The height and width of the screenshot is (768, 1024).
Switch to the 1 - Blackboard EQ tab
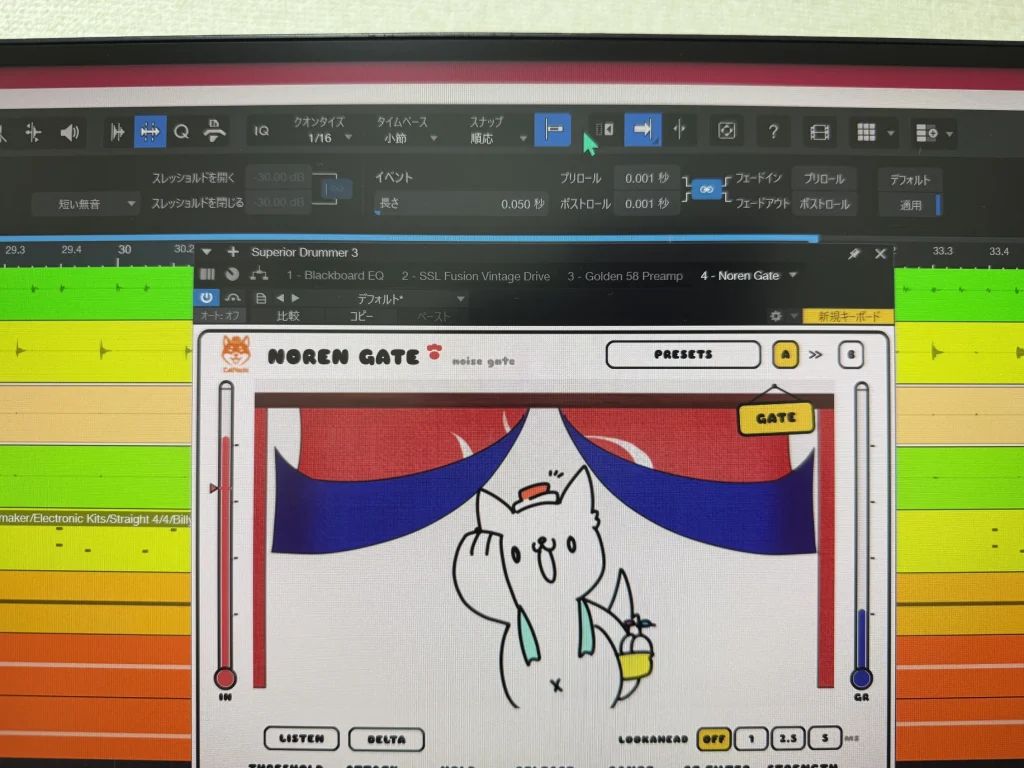pos(335,276)
